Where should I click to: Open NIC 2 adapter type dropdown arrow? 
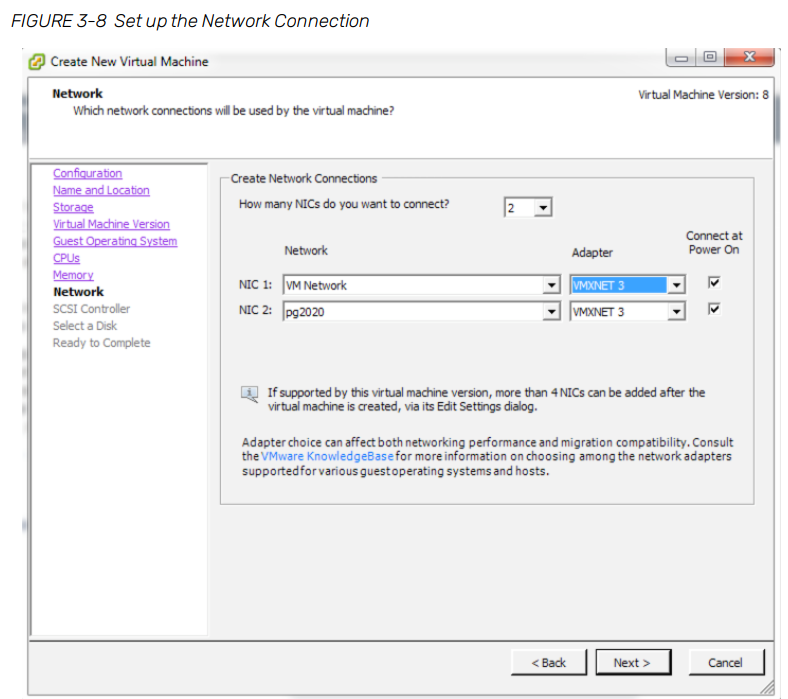[x=676, y=312]
